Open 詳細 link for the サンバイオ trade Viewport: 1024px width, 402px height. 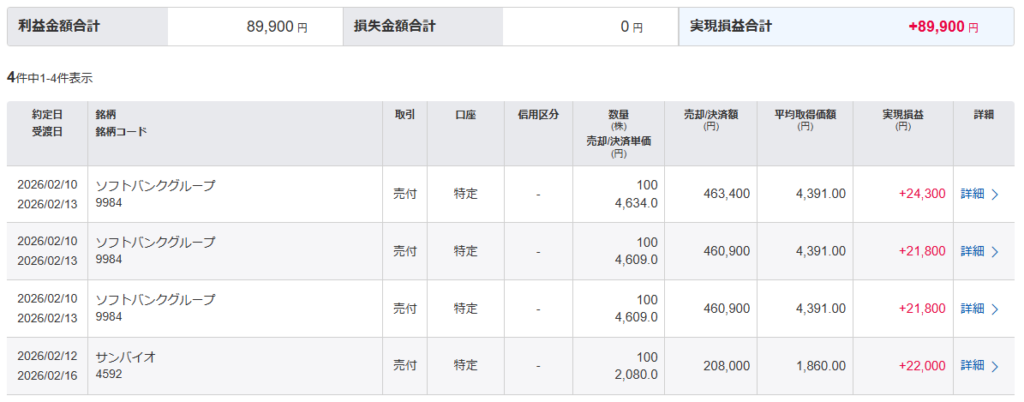tap(972, 366)
